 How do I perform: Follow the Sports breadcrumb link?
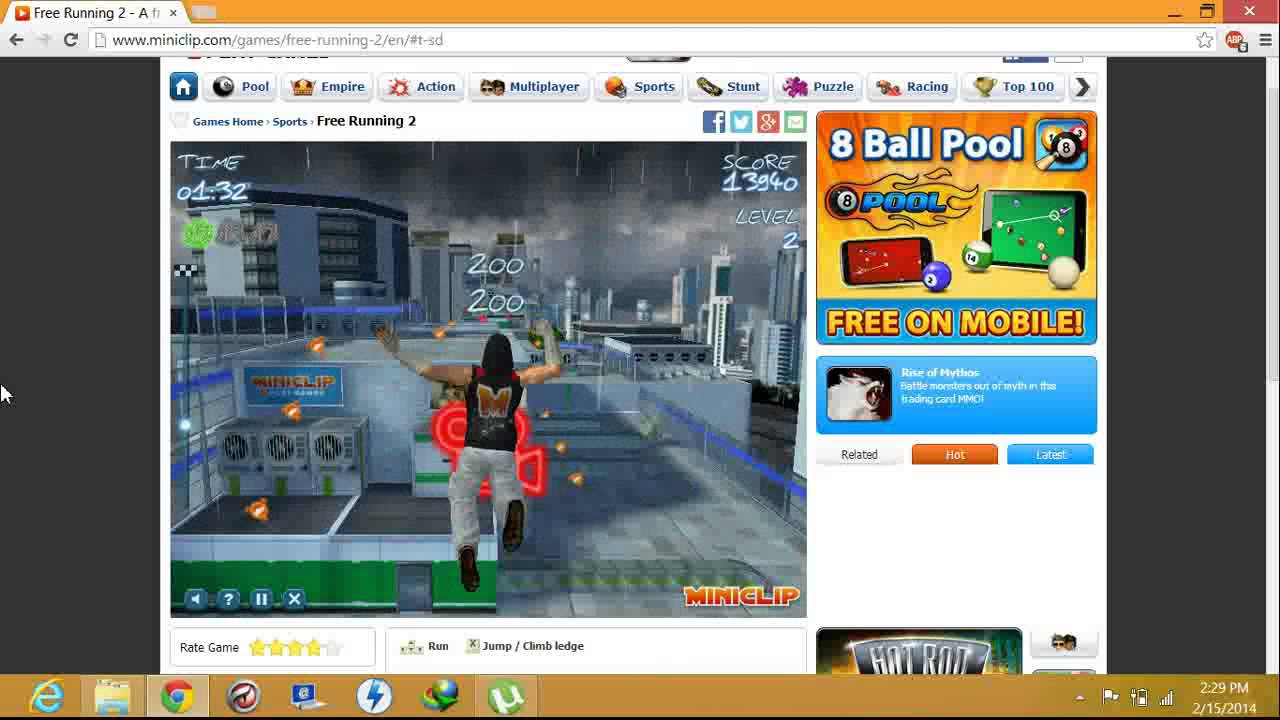tap(290, 121)
